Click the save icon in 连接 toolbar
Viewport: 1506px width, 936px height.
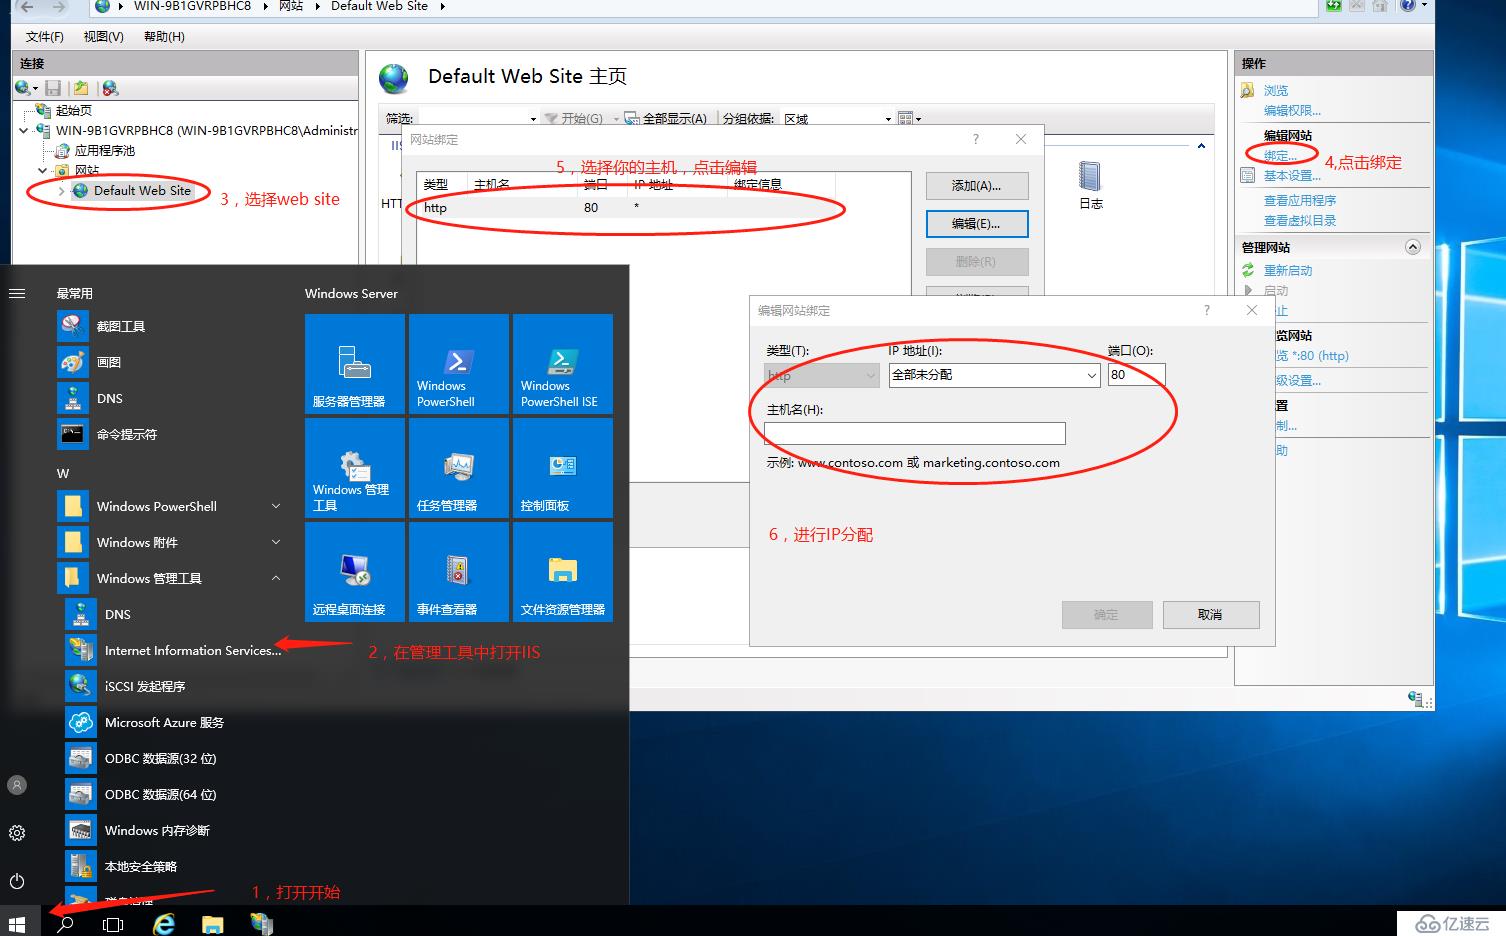point(53,88)
